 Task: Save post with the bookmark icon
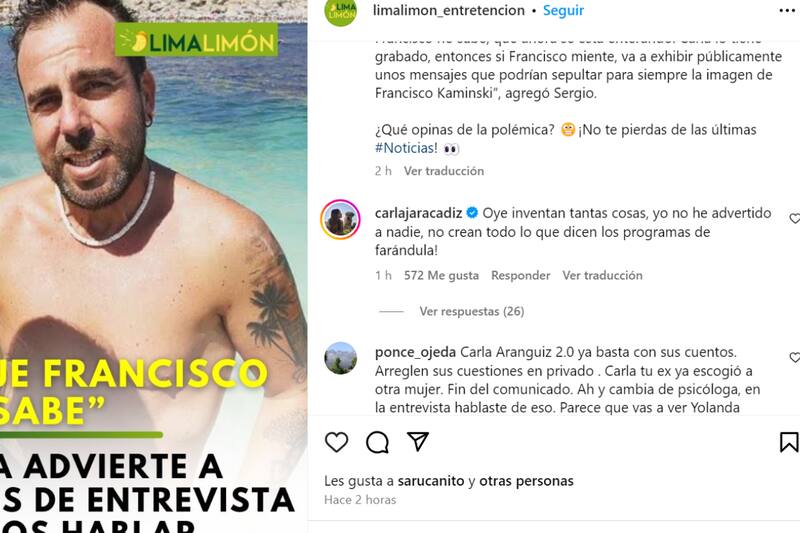(x=789, y=442)
